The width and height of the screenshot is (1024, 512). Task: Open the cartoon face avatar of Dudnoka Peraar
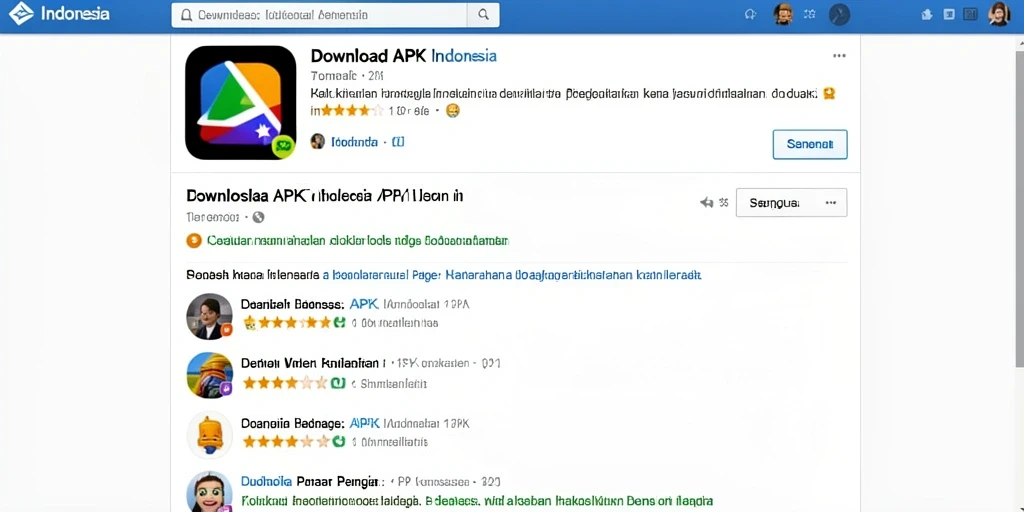(x=210, y=491)
